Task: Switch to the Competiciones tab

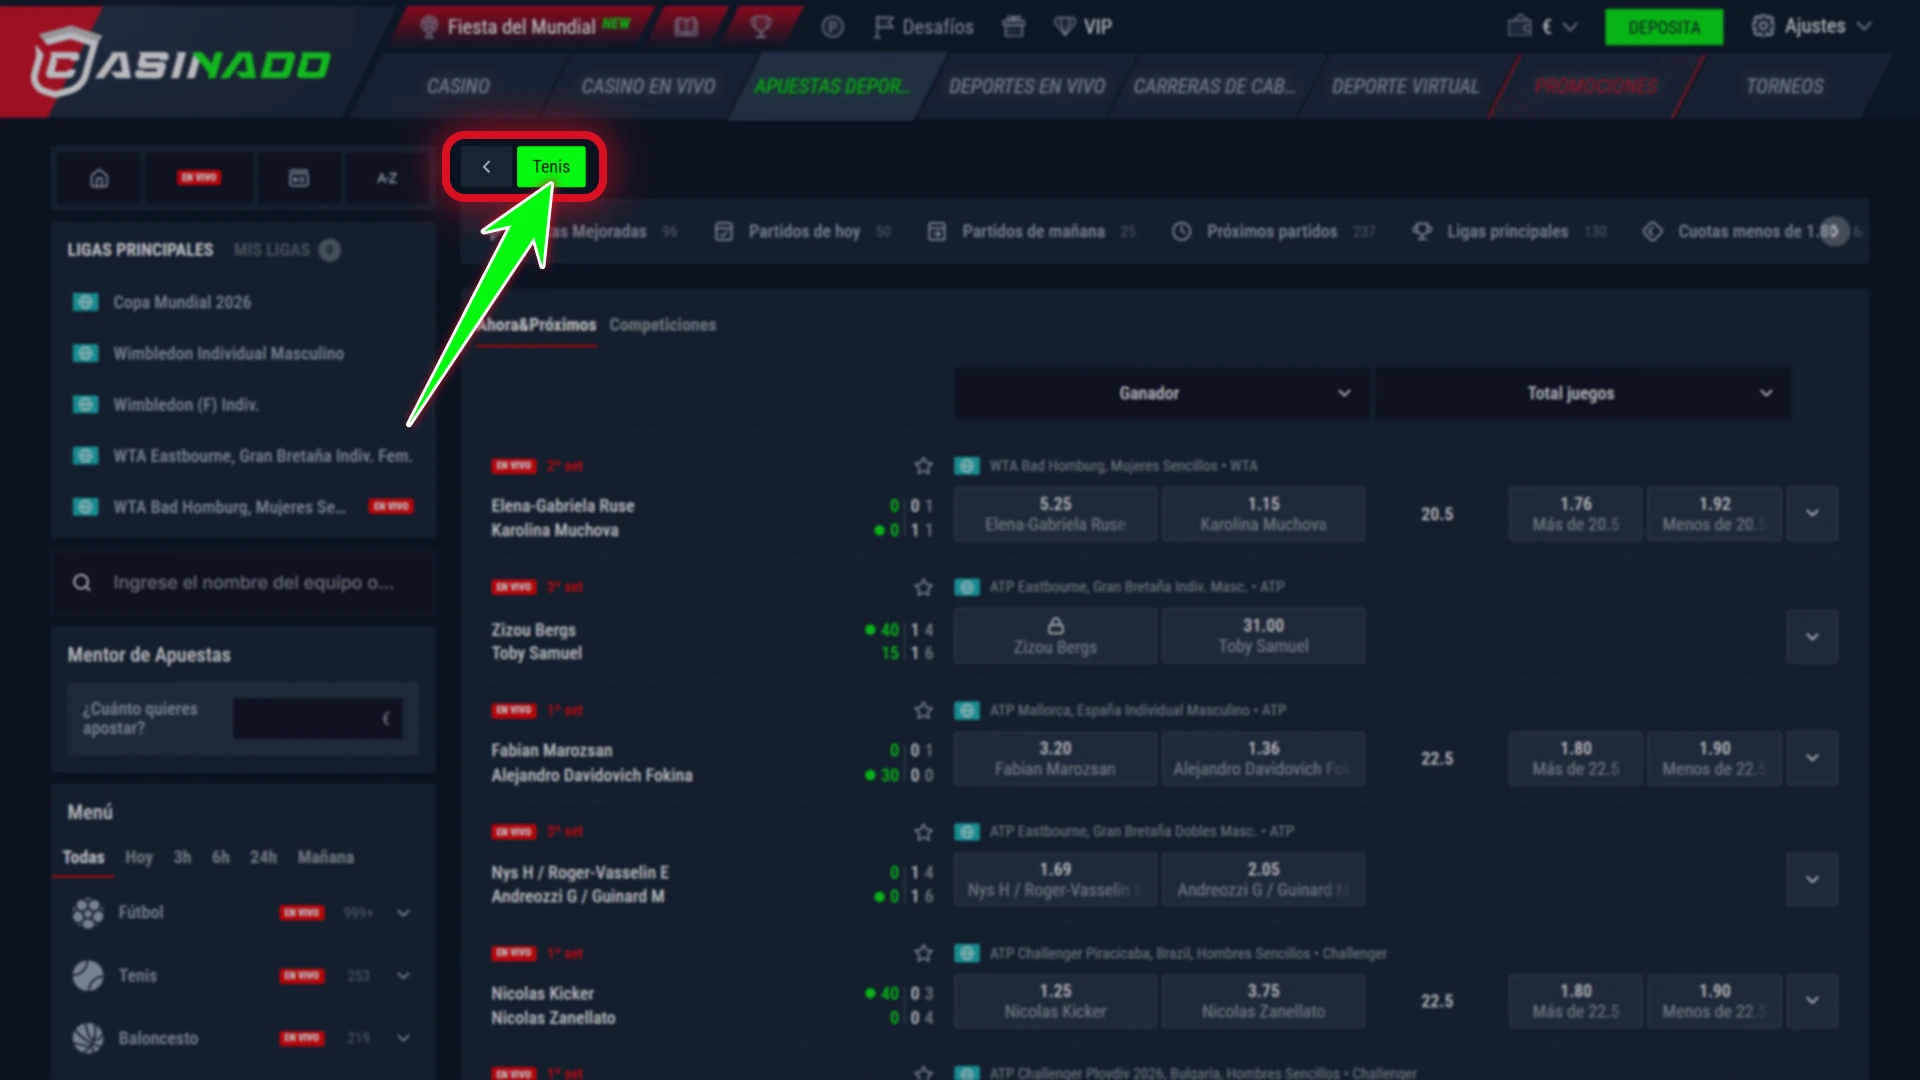Action: (x=662, y=325)
